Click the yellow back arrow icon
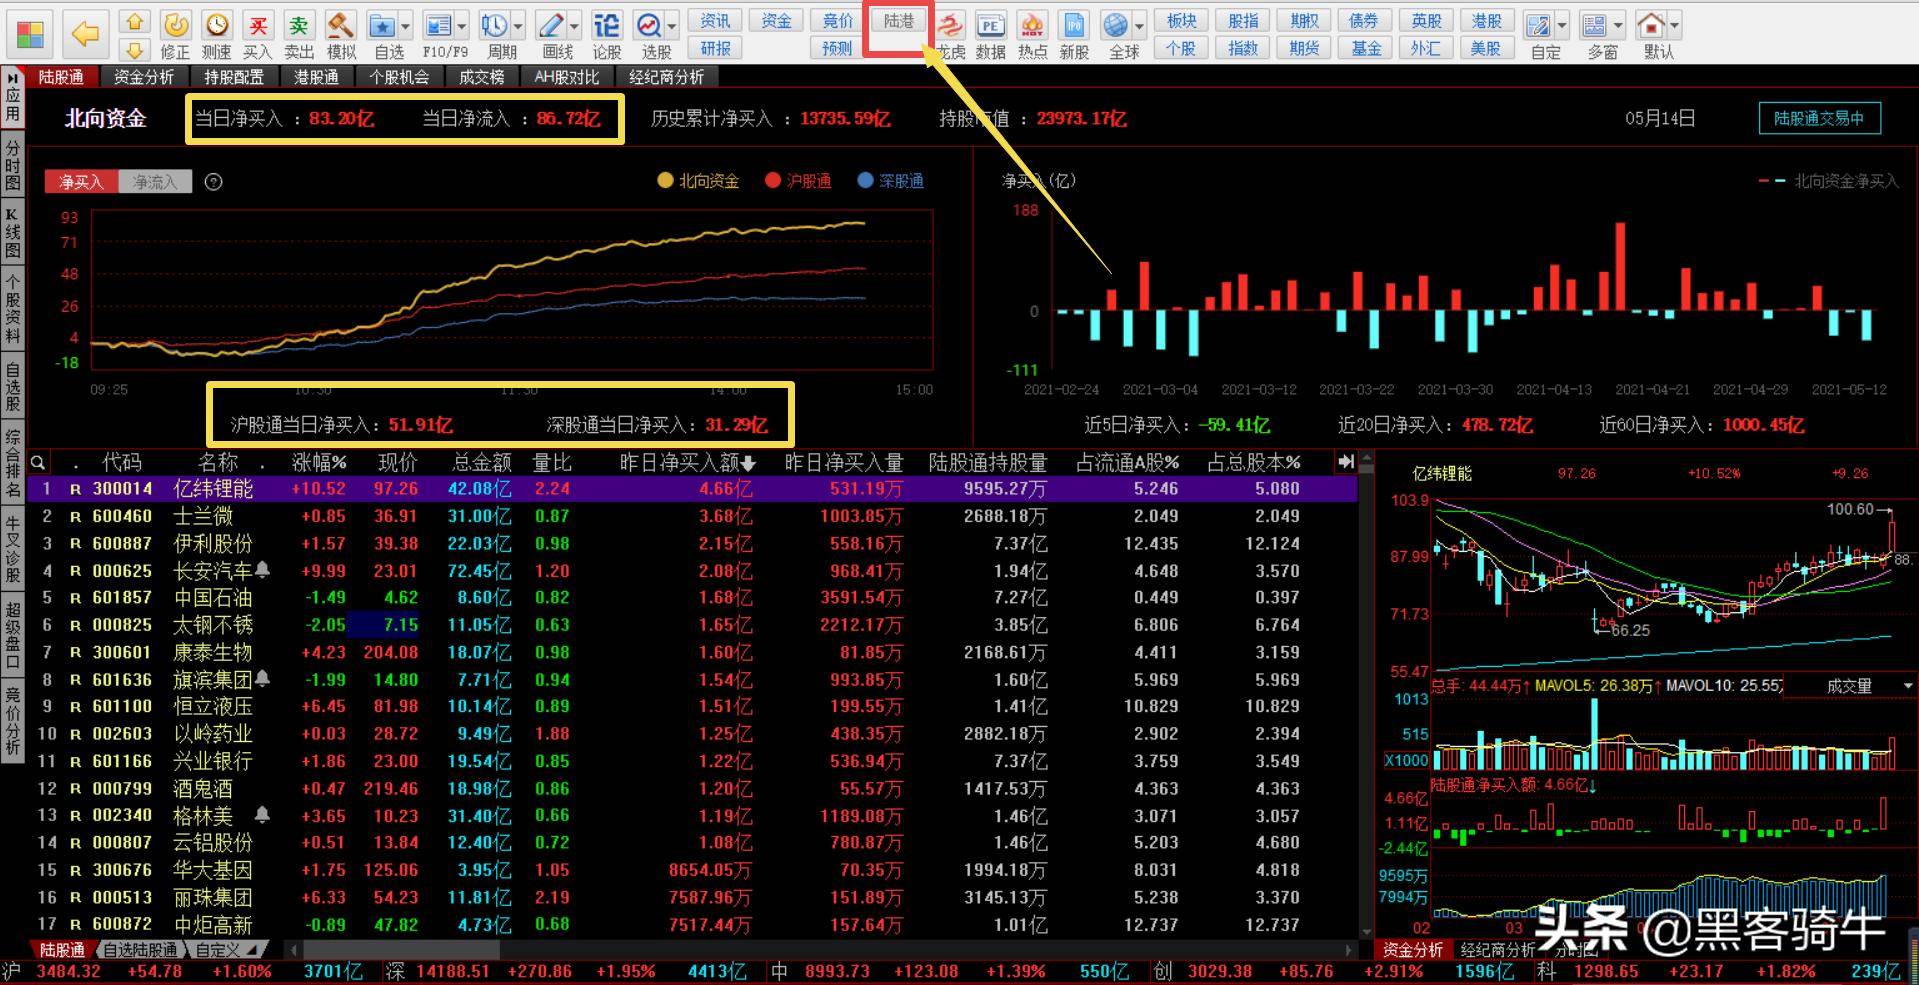The width and height of the screenshot is (1919, 985). tap(86, 34)
